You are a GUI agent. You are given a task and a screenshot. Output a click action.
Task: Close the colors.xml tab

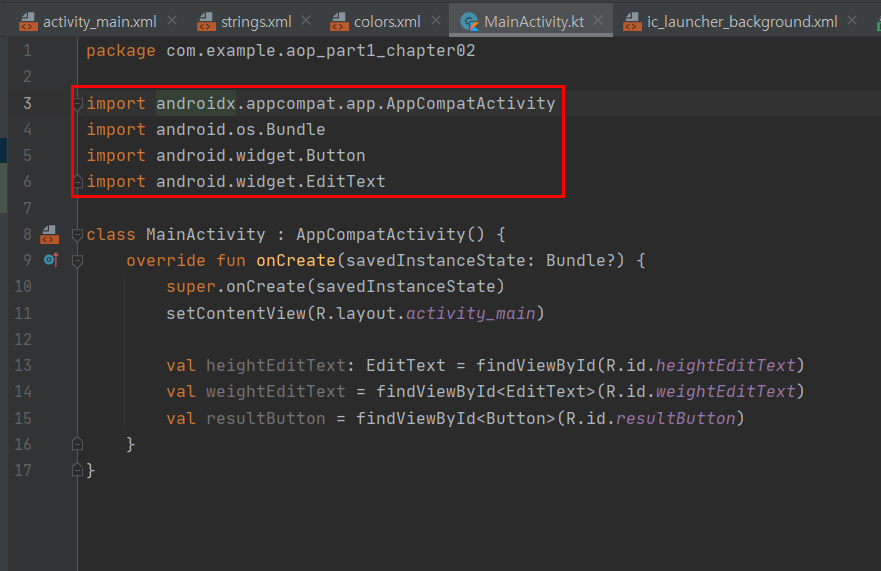point(436,21)
